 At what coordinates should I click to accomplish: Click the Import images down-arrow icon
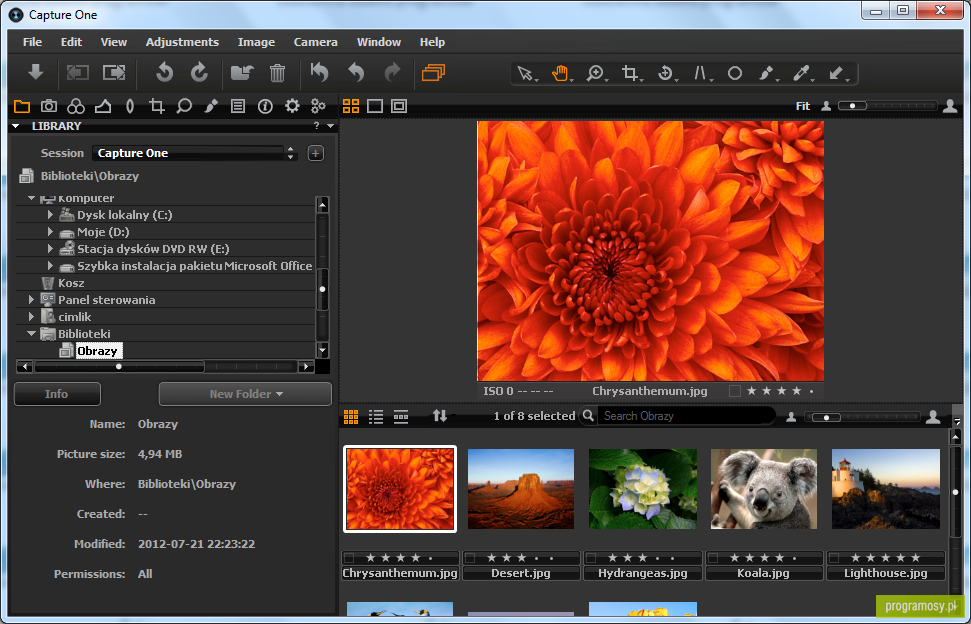pos(35,72)
